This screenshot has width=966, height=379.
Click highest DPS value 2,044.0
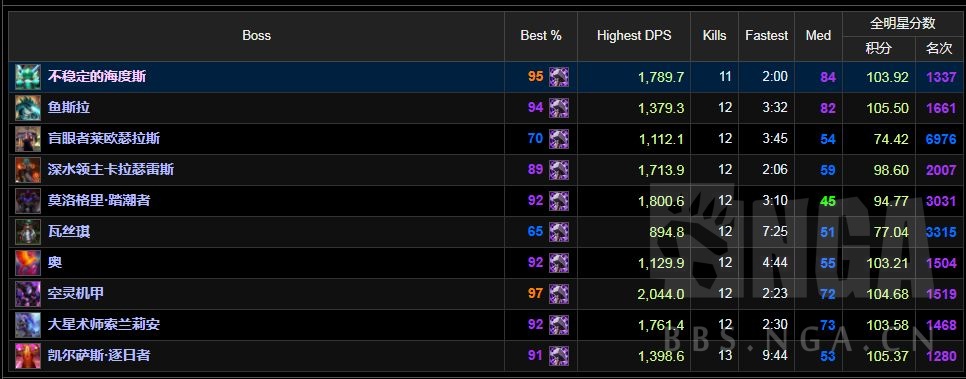coord(661,294)
